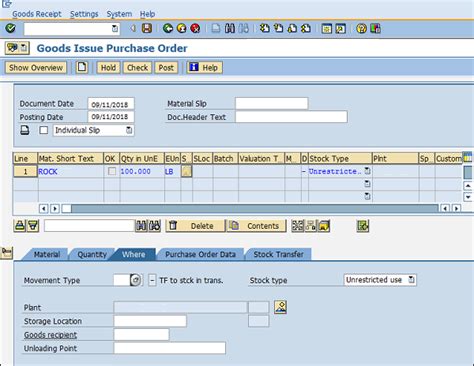Click the red Cancel icon
Viewport: 474px width, 366px height.
195,28
